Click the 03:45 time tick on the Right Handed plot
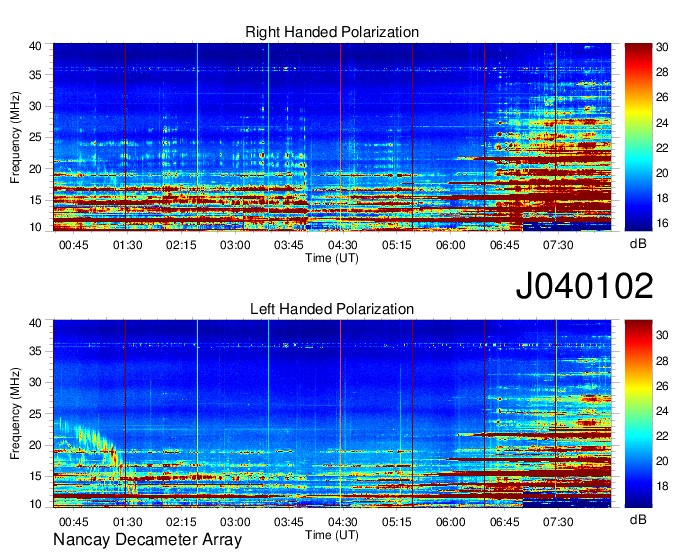Viewport: 680px width, 552px height. point(289,245)
